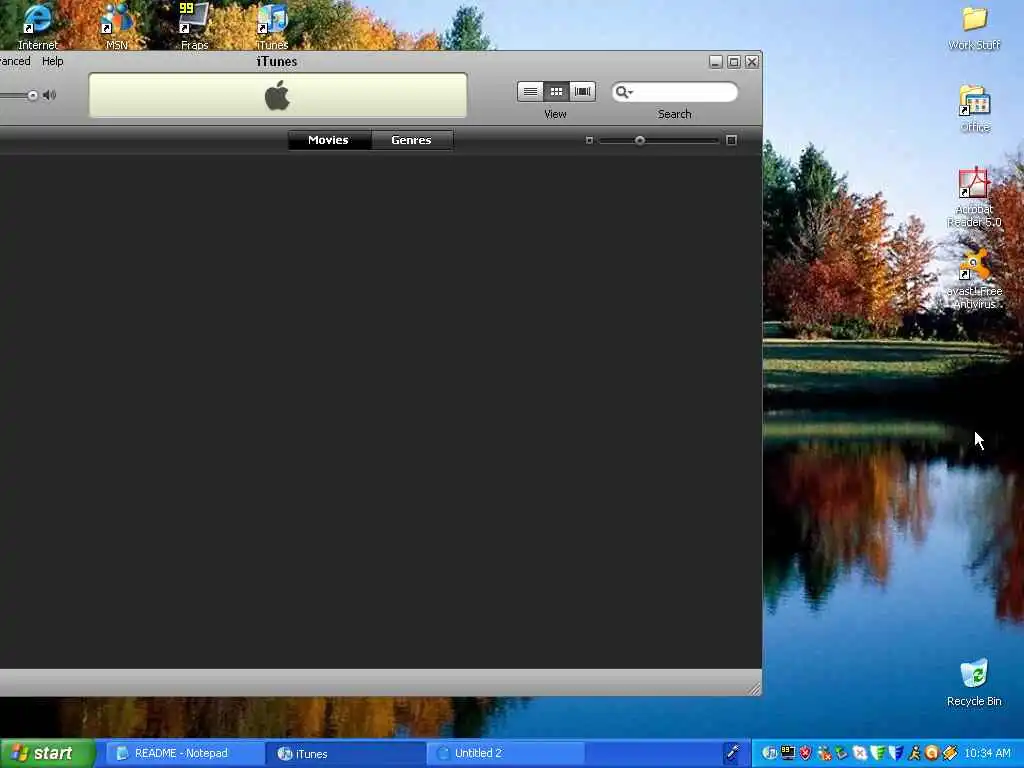
Task: Click the iTunes taskbar button
Action: pyautogui.click(x=345, y=754)
